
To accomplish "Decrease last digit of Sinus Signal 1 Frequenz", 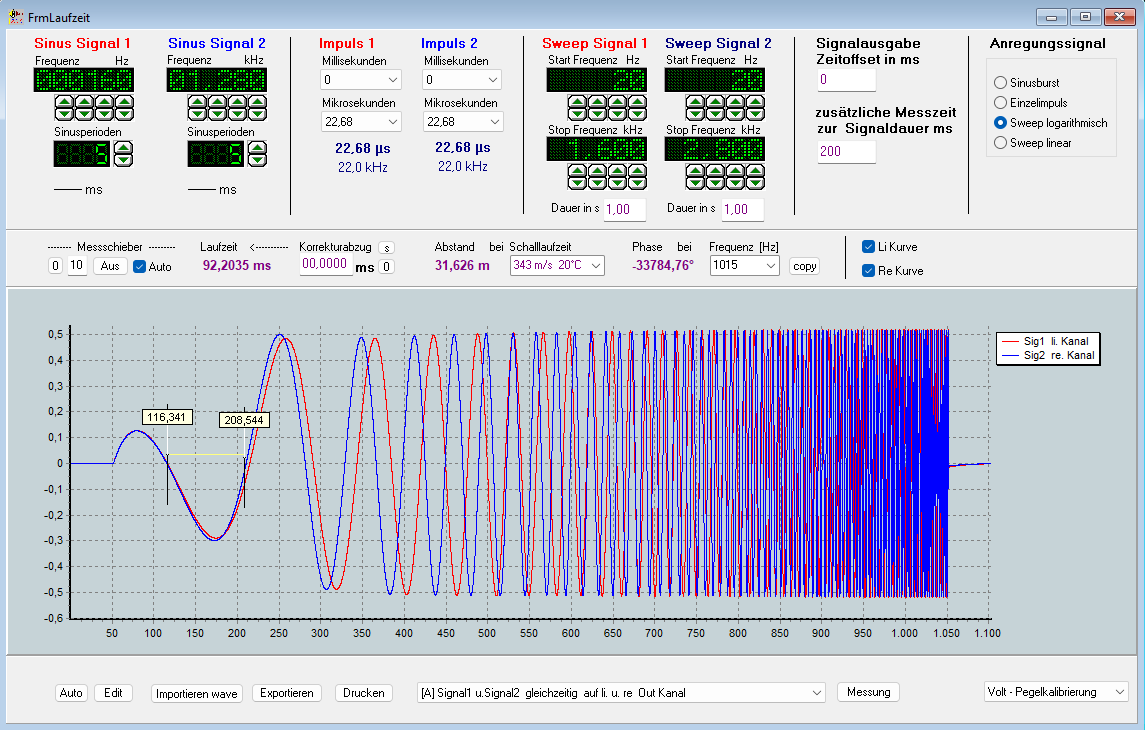I will (125, 114).
